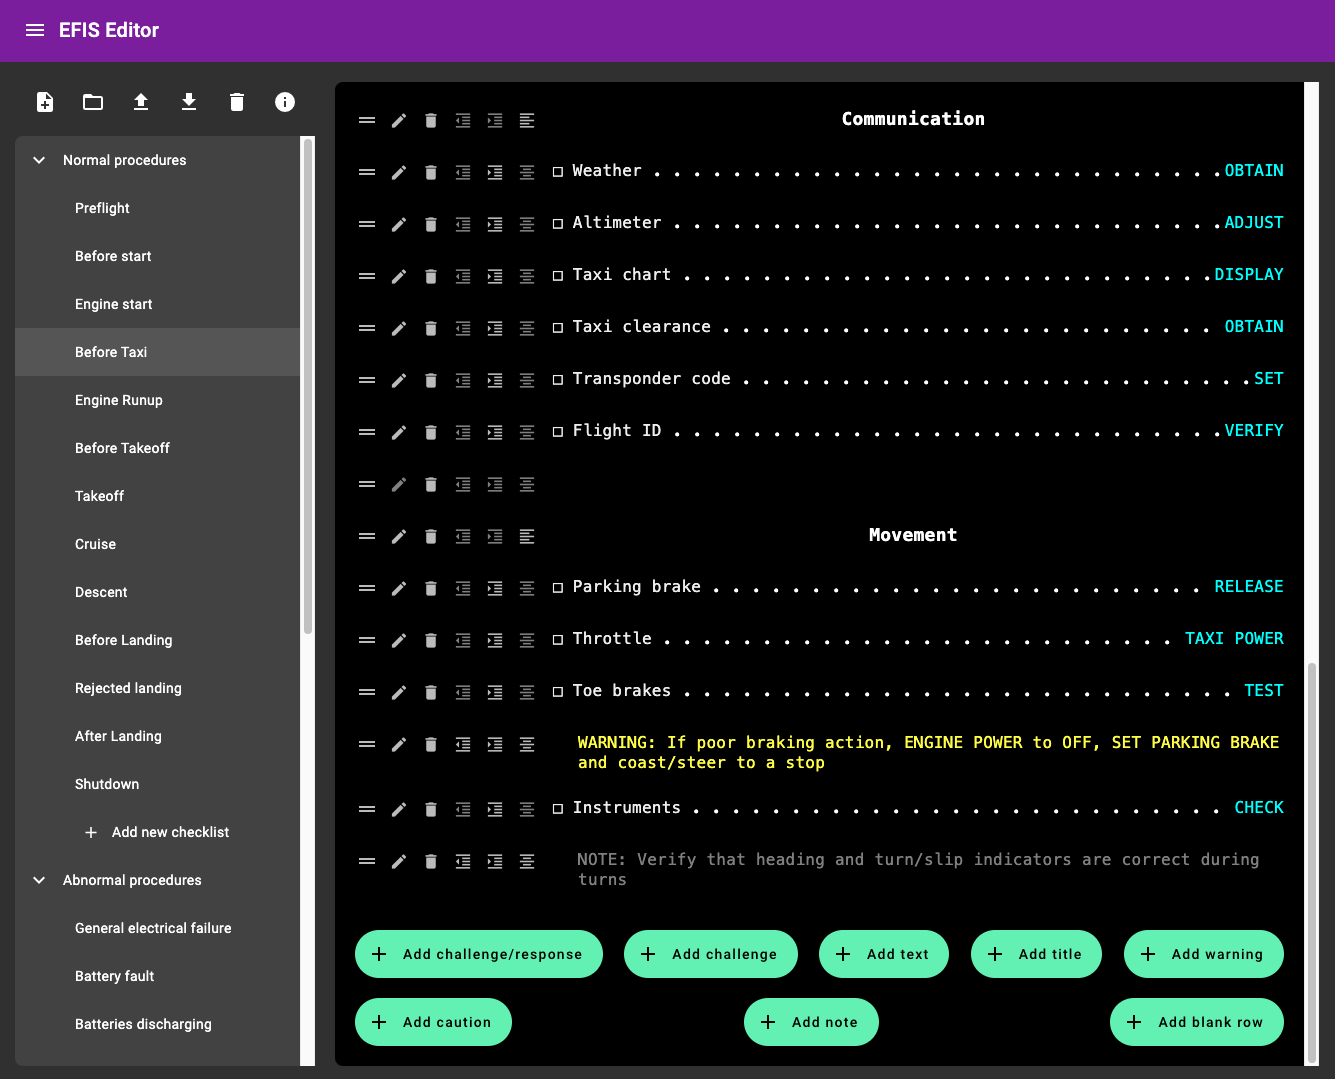Open the Before start checklist
Screen dimensions: 1335x1079
pos(157,256)
